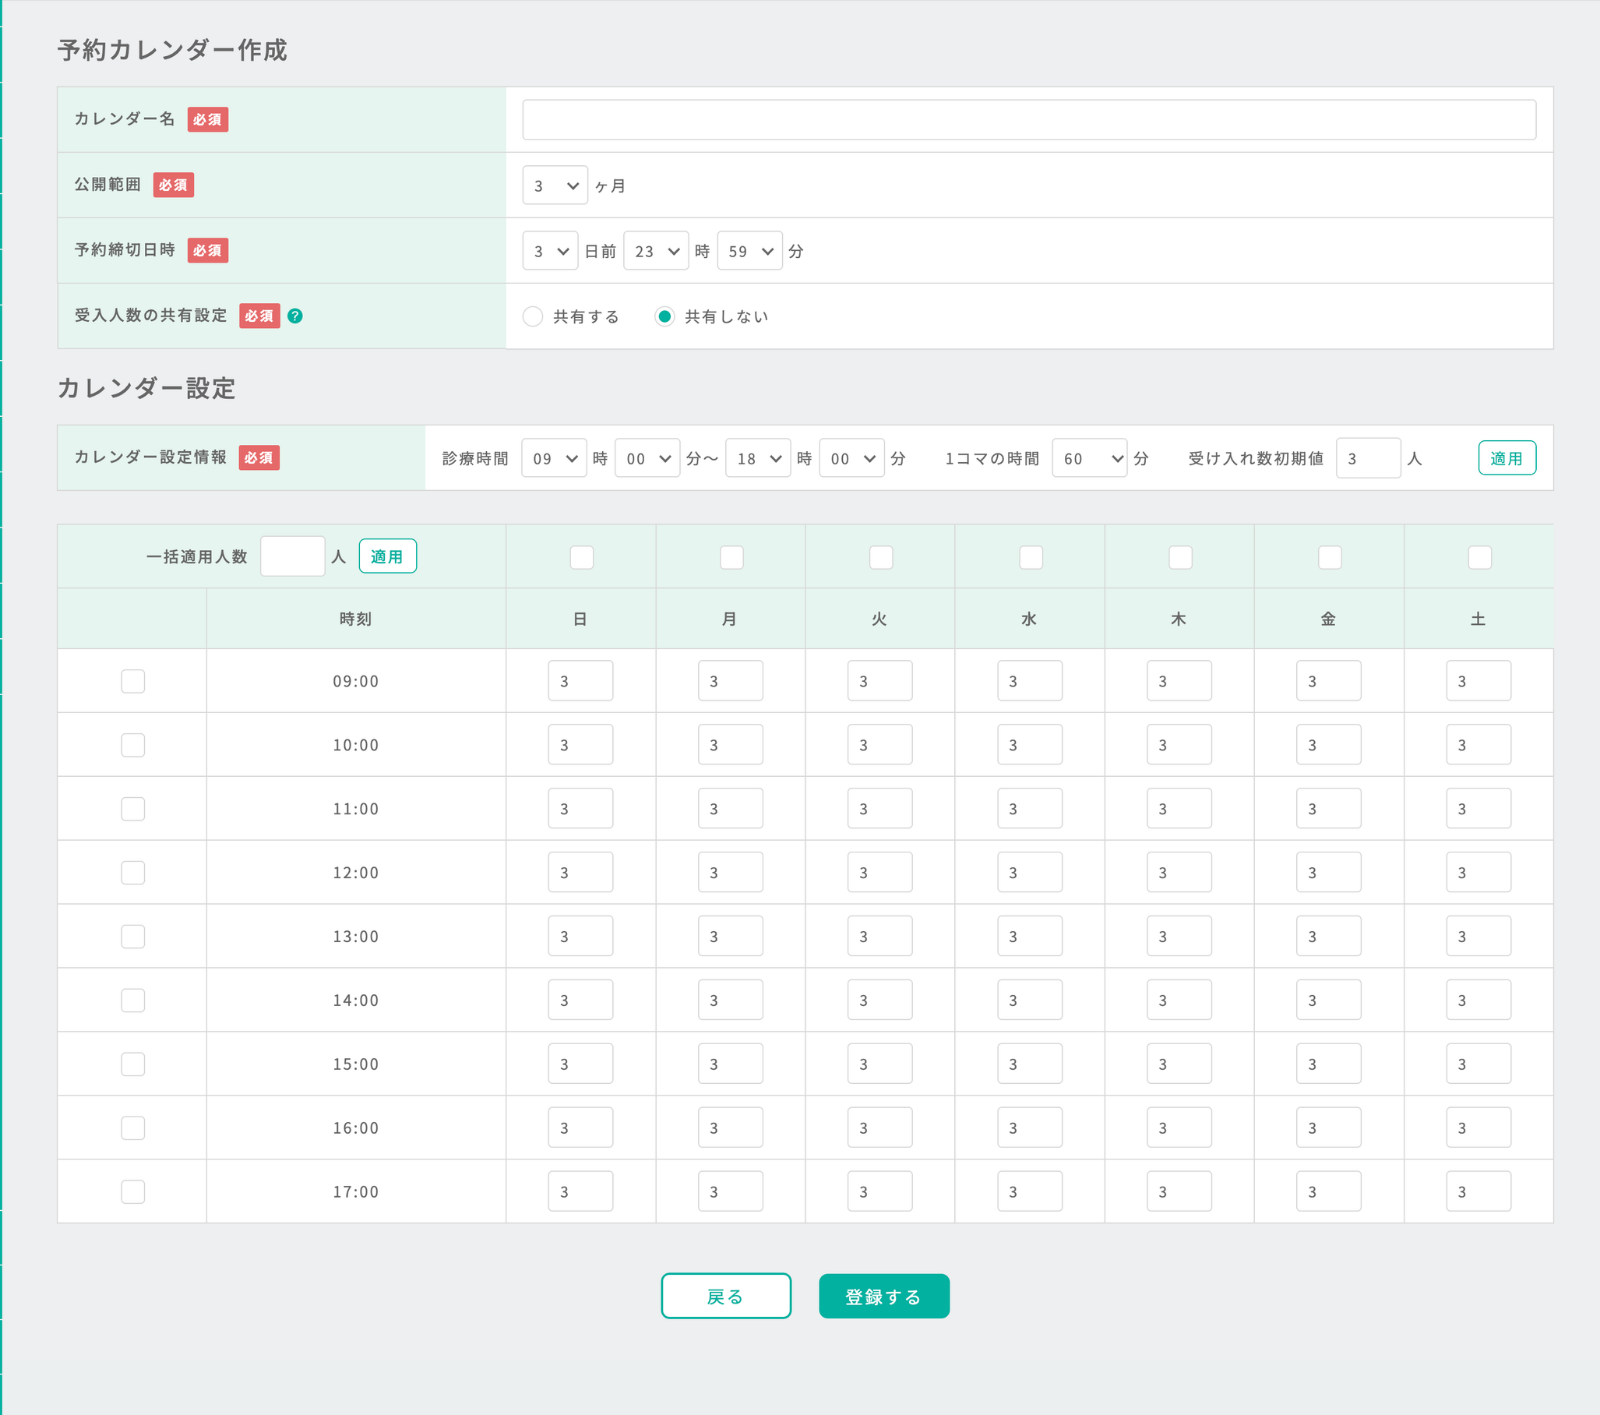This screenshot has height=1415, width=1600.
Task: Click the 公開範囲 field label
Action: [x=108, y=184]
